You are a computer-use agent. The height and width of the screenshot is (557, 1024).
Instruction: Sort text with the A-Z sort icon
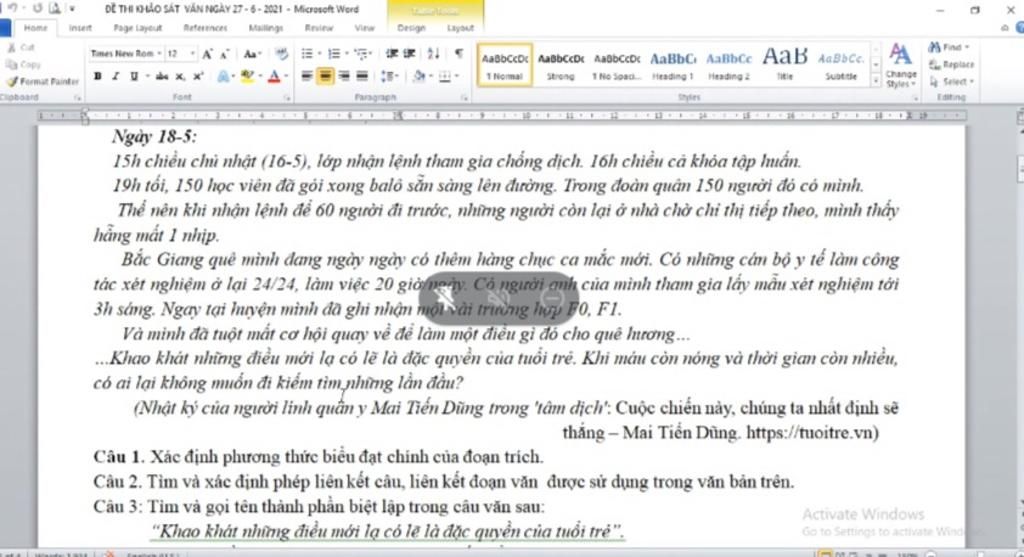[x=433, y=54]
